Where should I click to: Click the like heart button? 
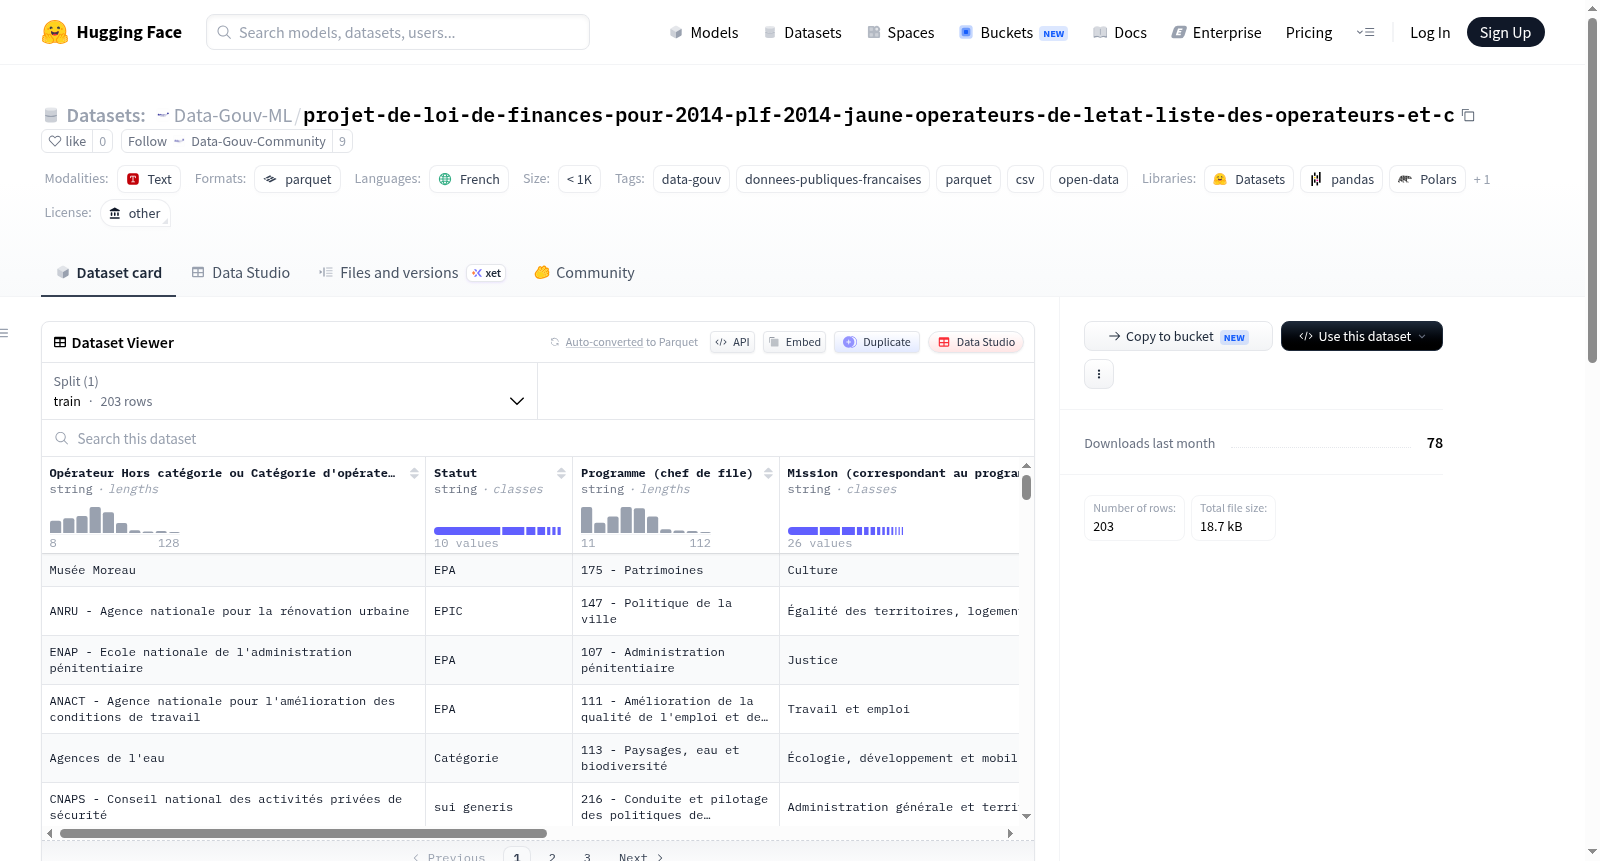[x=68, y=141]
